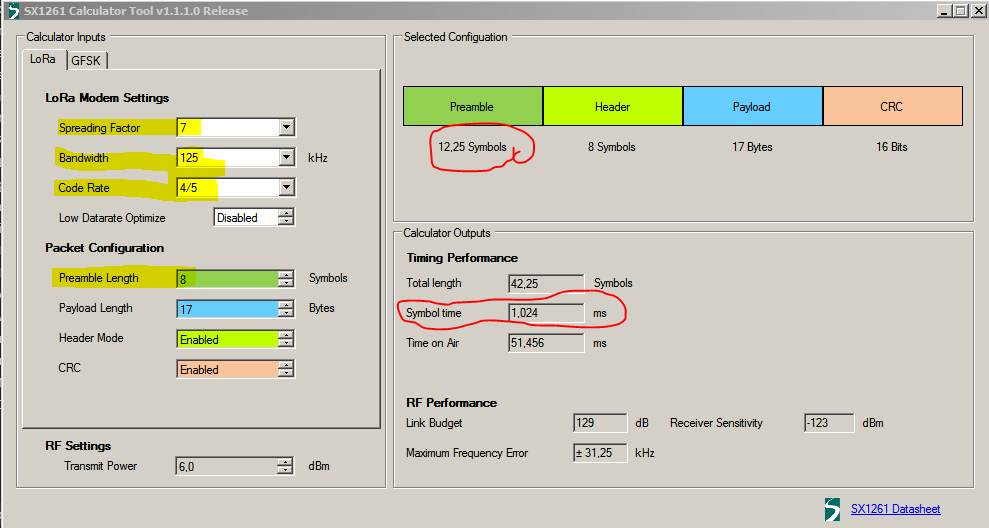Viewport: 989px width, 528px height.
Task: Click the Payload Length spinner arrows
Action: [286, 308]
